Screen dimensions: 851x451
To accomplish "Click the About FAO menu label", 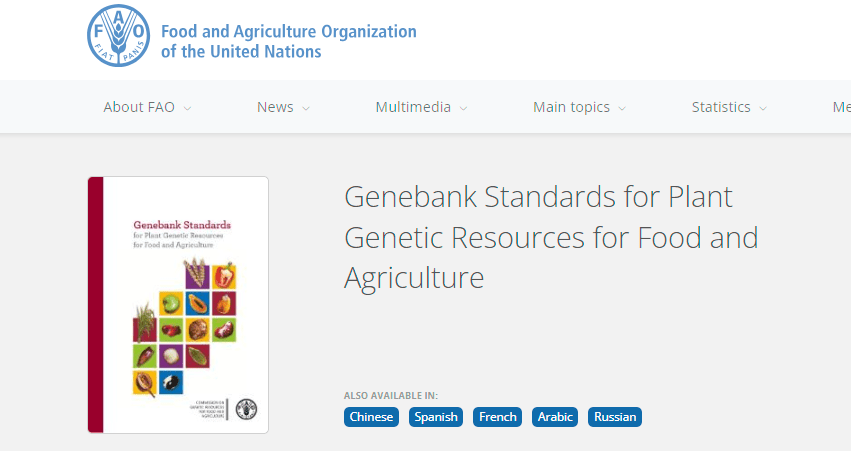I will (139, 107).
